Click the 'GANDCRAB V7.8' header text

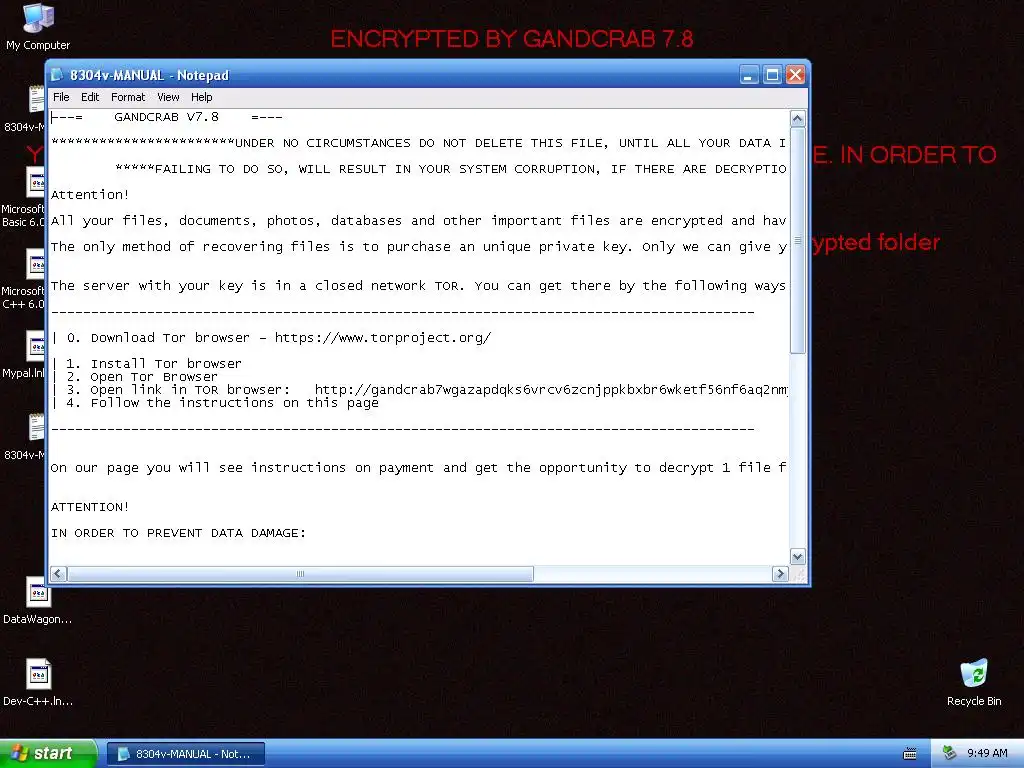click(x=167, y=117)
